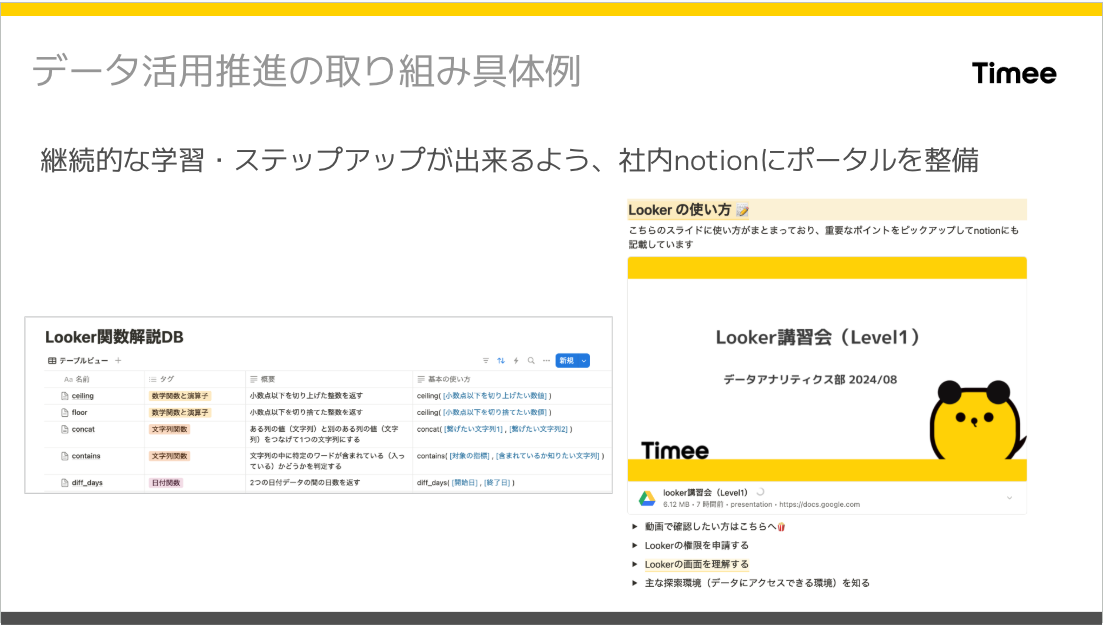Click the page icon next to contains
Viewport: 1103px width, 625px height.
click(65, 456)
